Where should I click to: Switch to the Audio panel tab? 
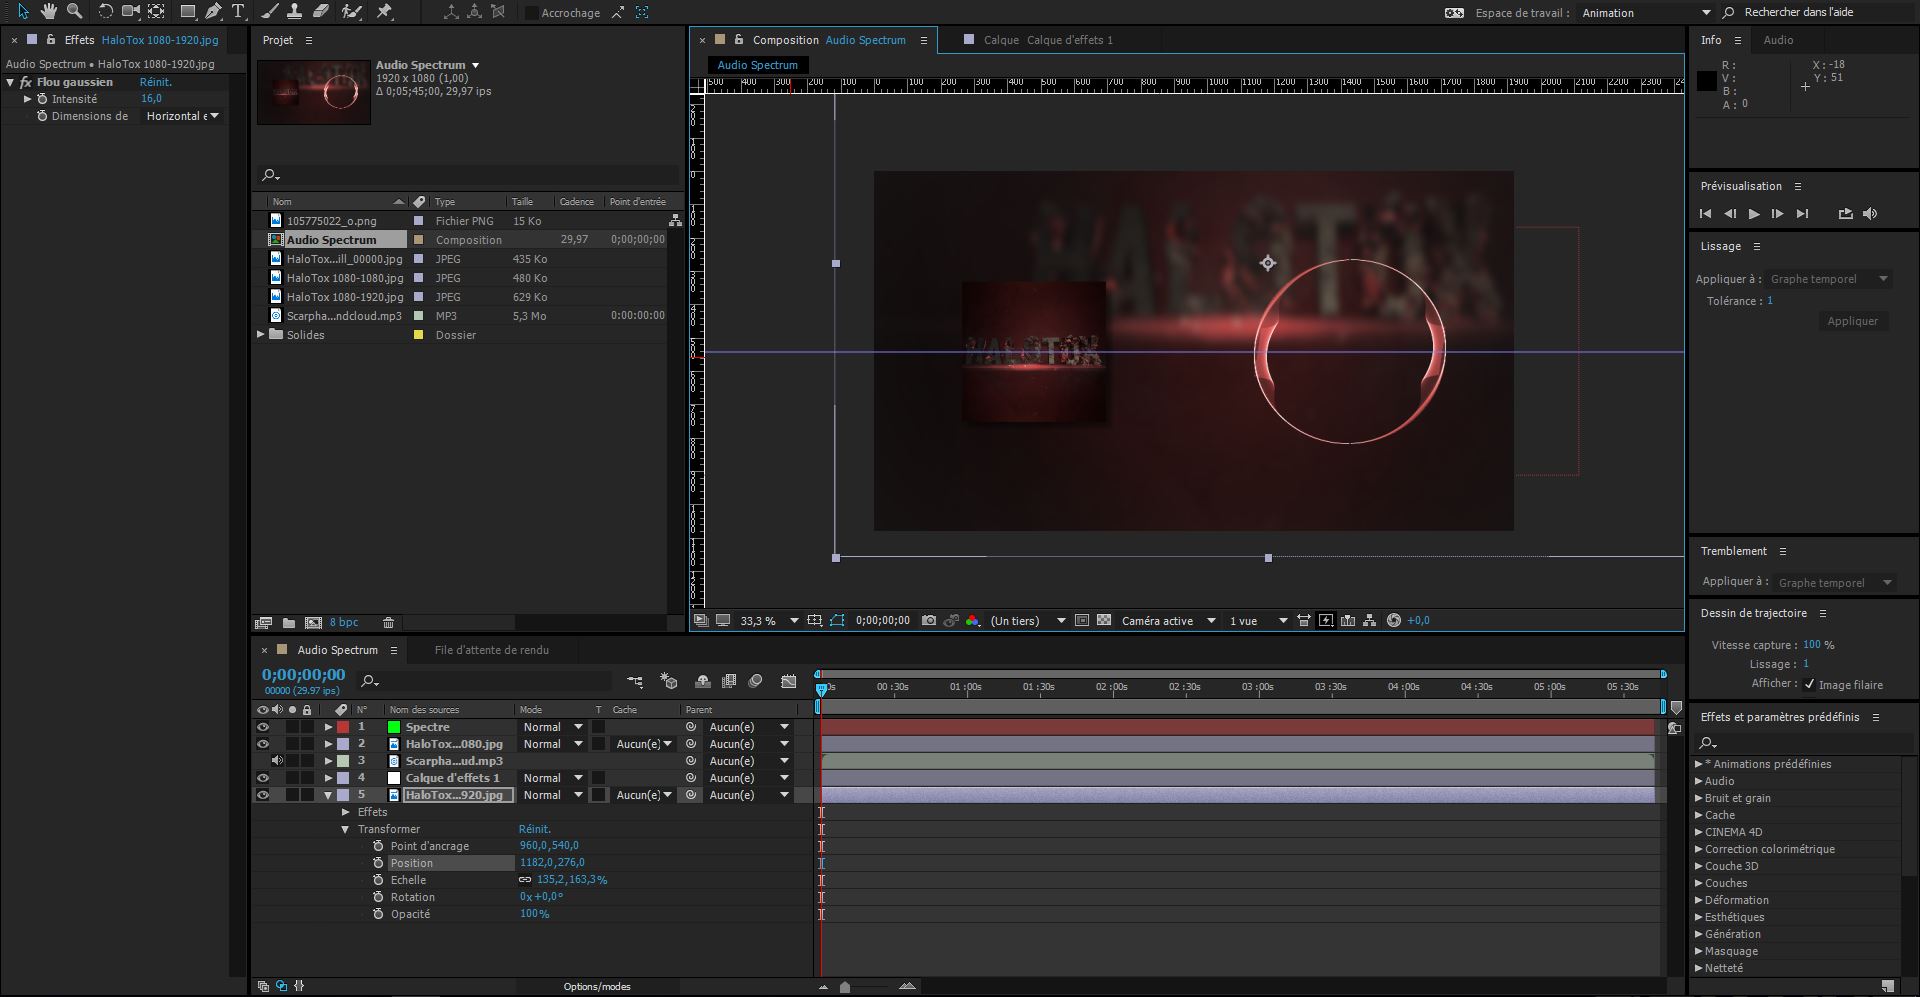tap(1777, 40)
